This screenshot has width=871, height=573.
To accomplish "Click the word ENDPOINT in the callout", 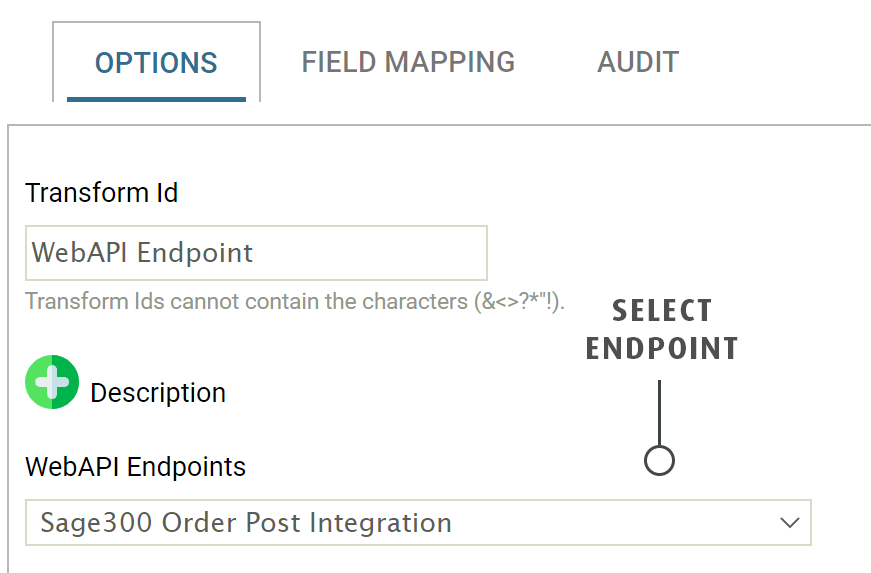I will tap(662, 348).
